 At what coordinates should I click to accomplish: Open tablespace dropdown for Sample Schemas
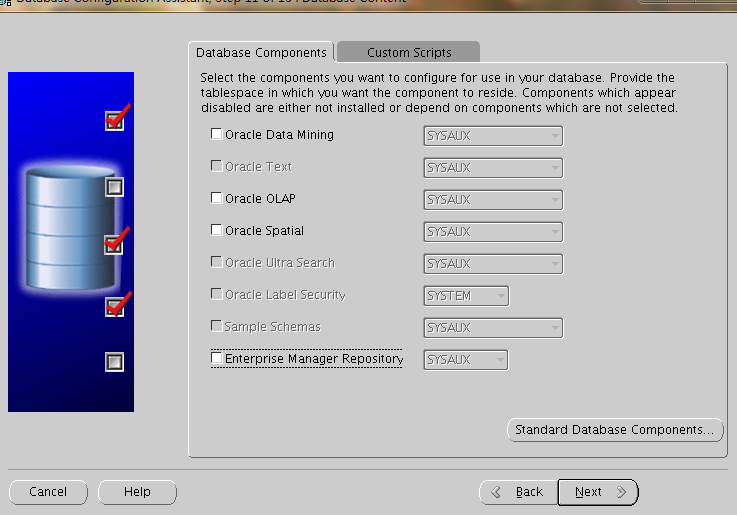pos(493,328)
